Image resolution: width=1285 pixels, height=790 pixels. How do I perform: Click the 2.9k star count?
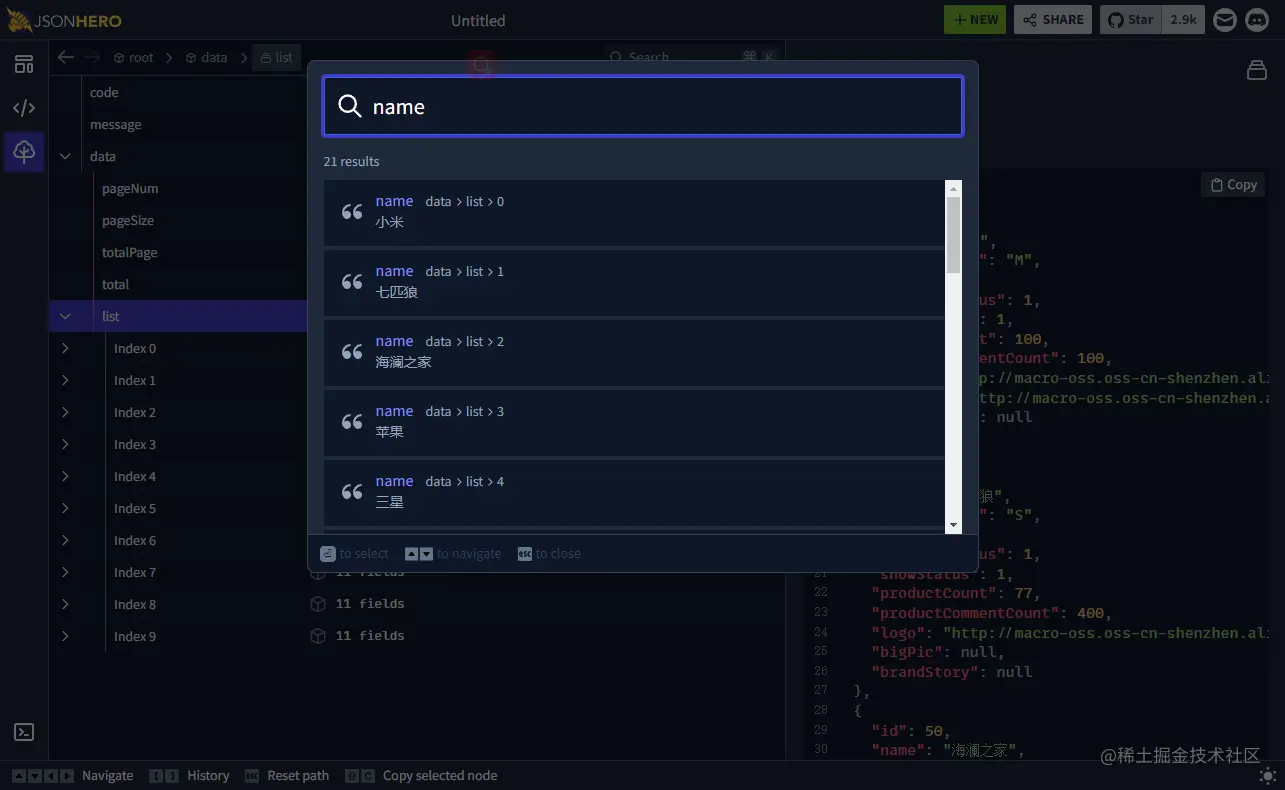click(1183, 19)
